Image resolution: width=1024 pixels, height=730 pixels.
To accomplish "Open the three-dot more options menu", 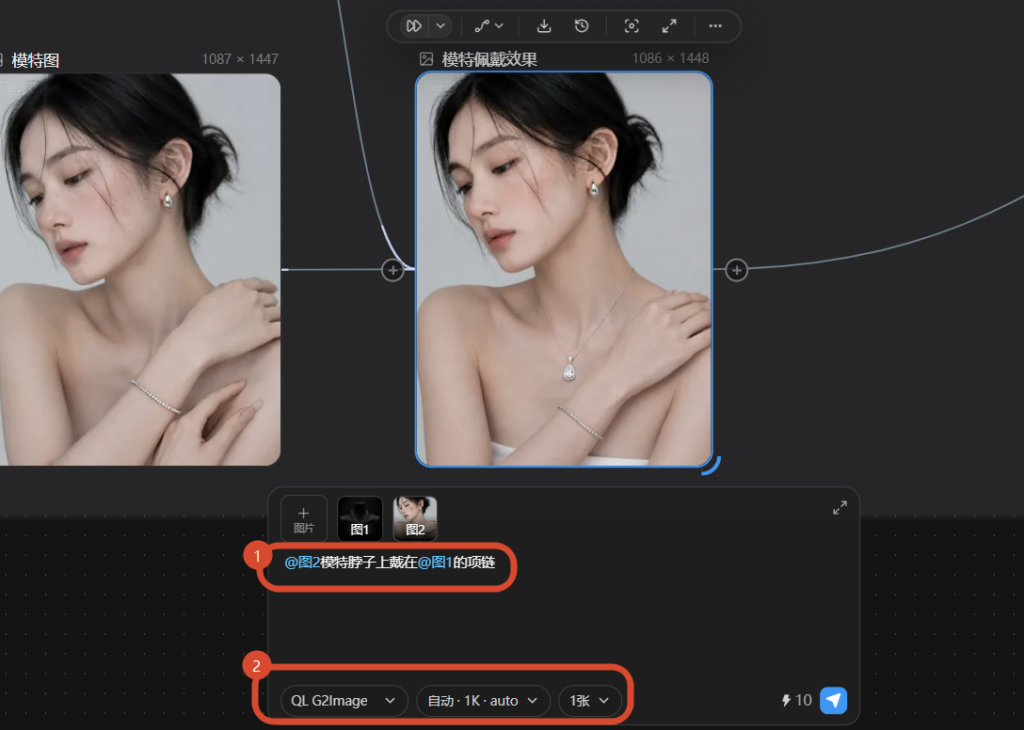I will 715,26.
